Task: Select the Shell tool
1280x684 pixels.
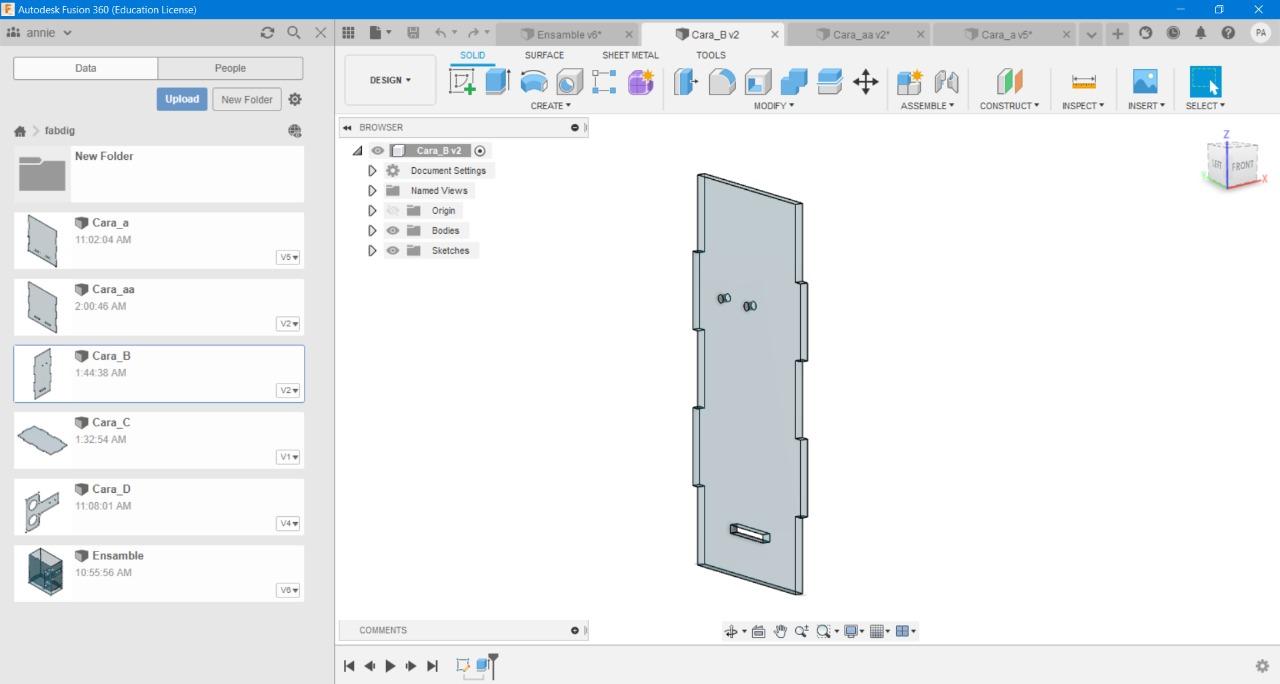Action: tap(758, 82)
